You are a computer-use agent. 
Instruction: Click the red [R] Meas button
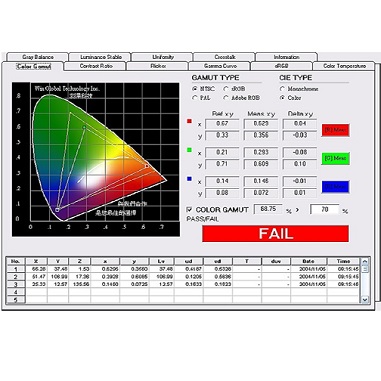[x=335, y=130]
